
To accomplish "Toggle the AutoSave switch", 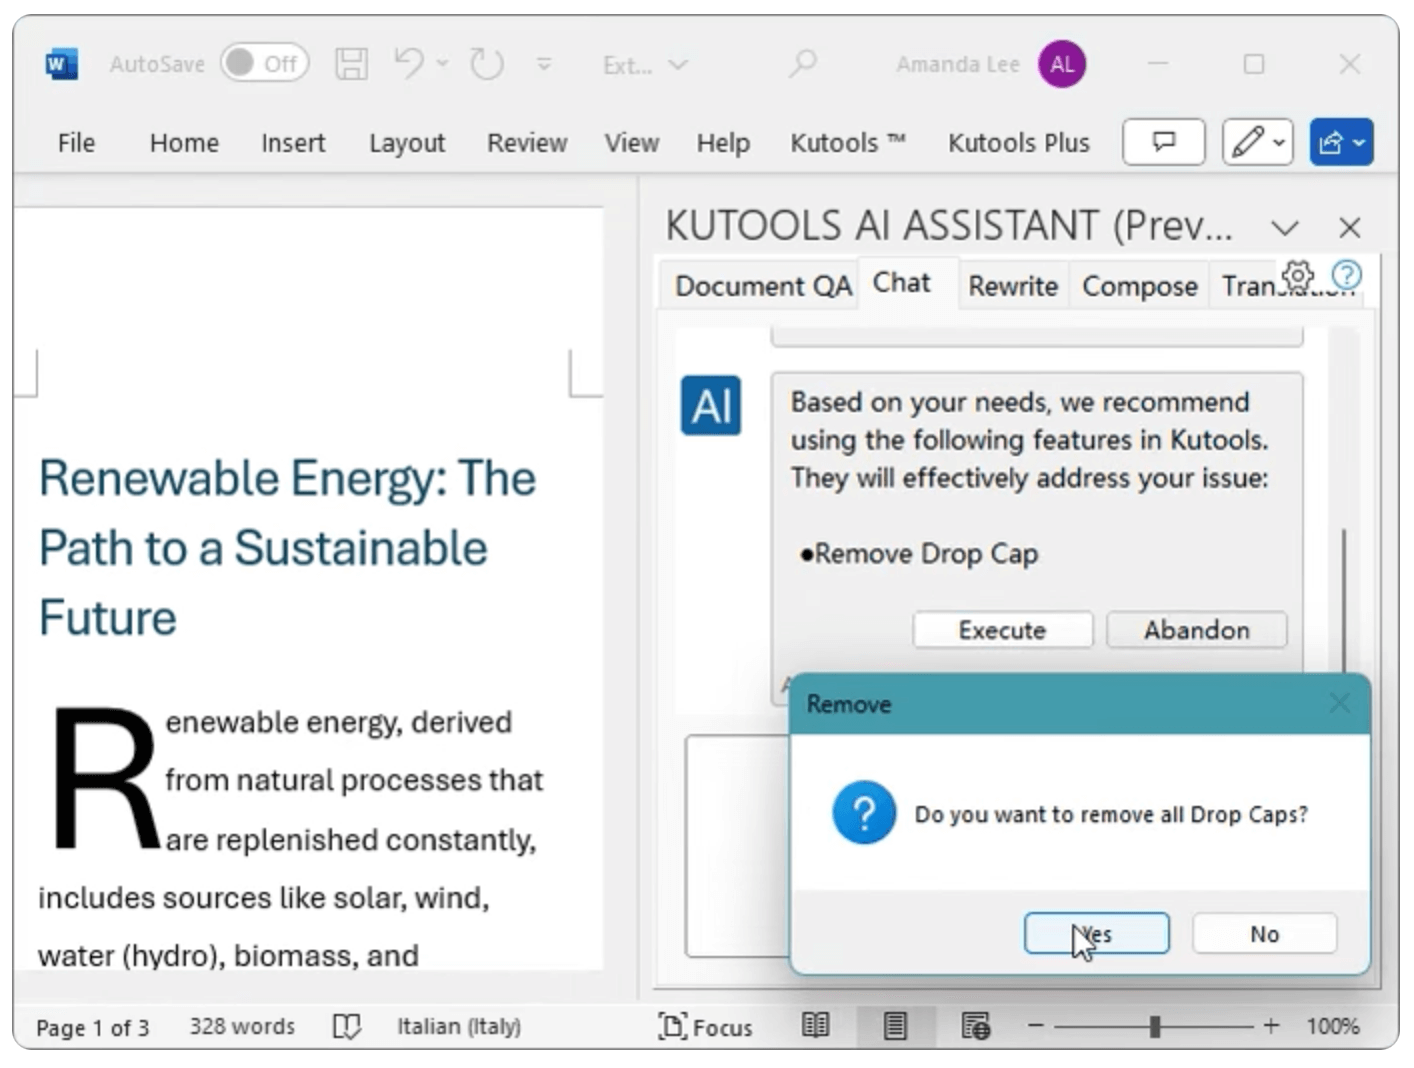I will click(265, 64).
